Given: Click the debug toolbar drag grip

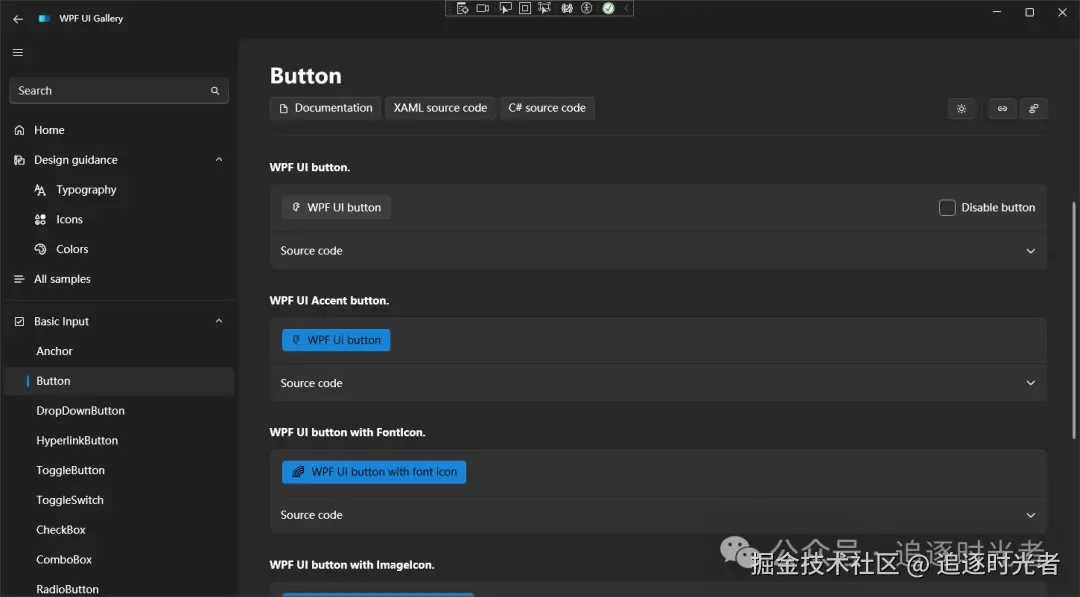Looking at the screenshot, I should click(x=449, y=8).
